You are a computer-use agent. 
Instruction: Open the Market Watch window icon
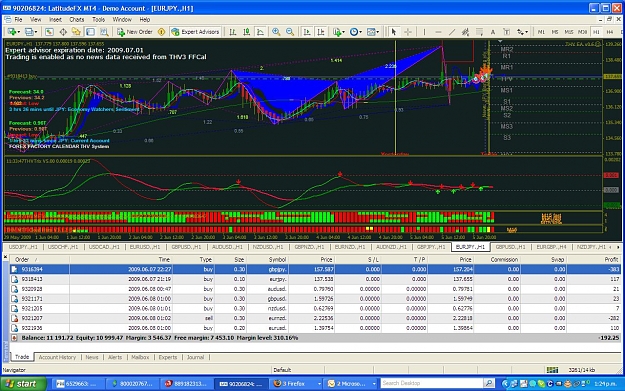tap(49, 32)
